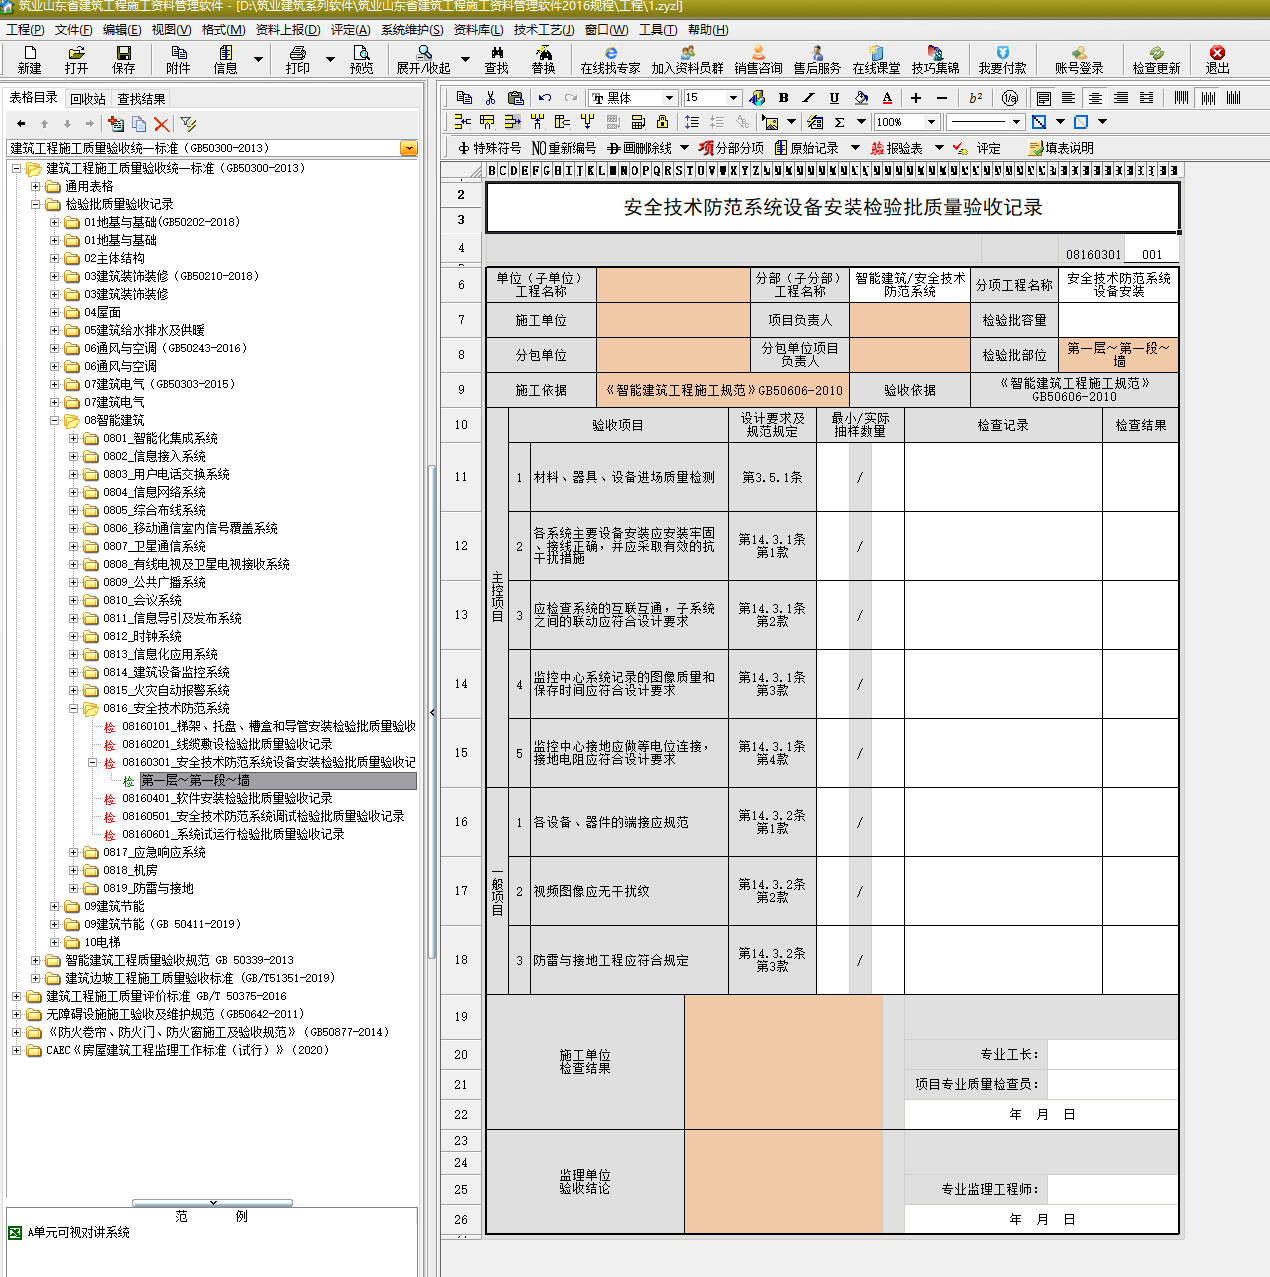1270x1277 pixels.
Task: Click the color palette icon beside font size
Action: 757,97
